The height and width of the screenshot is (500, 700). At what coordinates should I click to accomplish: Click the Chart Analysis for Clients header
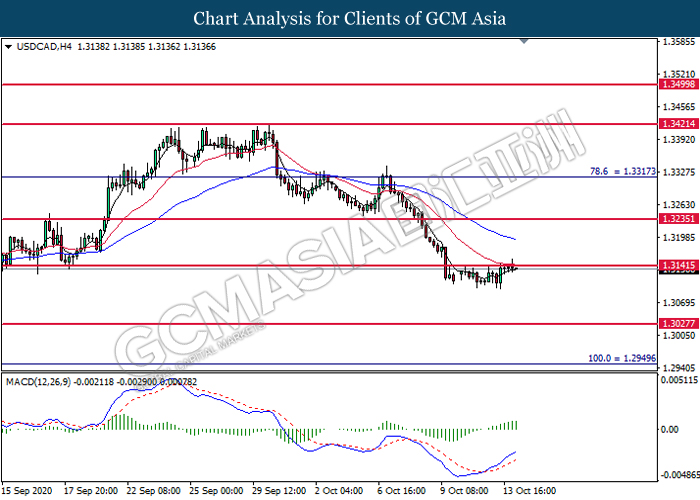click(x=350, y=19)
